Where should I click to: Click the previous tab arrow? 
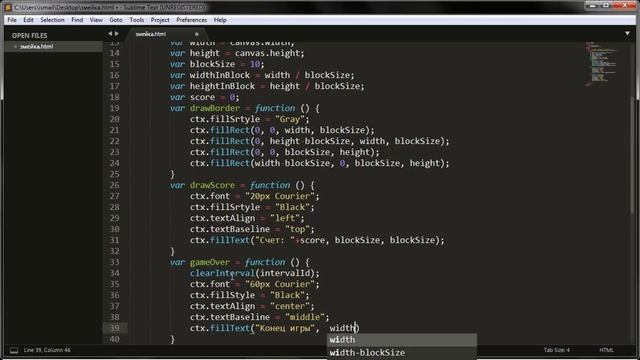tap(110, 34)
